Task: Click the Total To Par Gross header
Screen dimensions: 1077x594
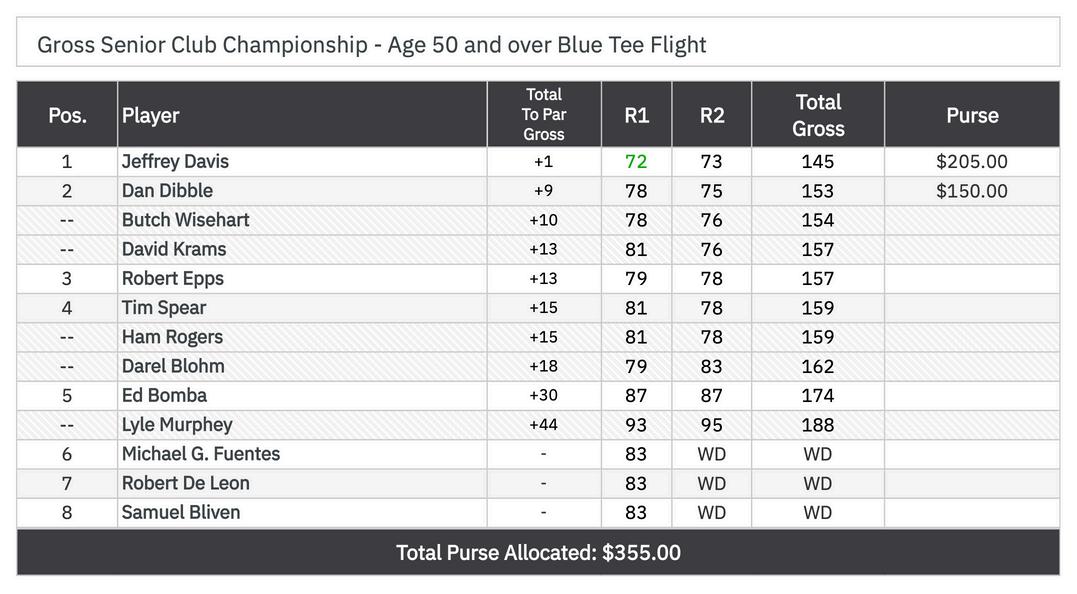Action: [x=544, y=114]
